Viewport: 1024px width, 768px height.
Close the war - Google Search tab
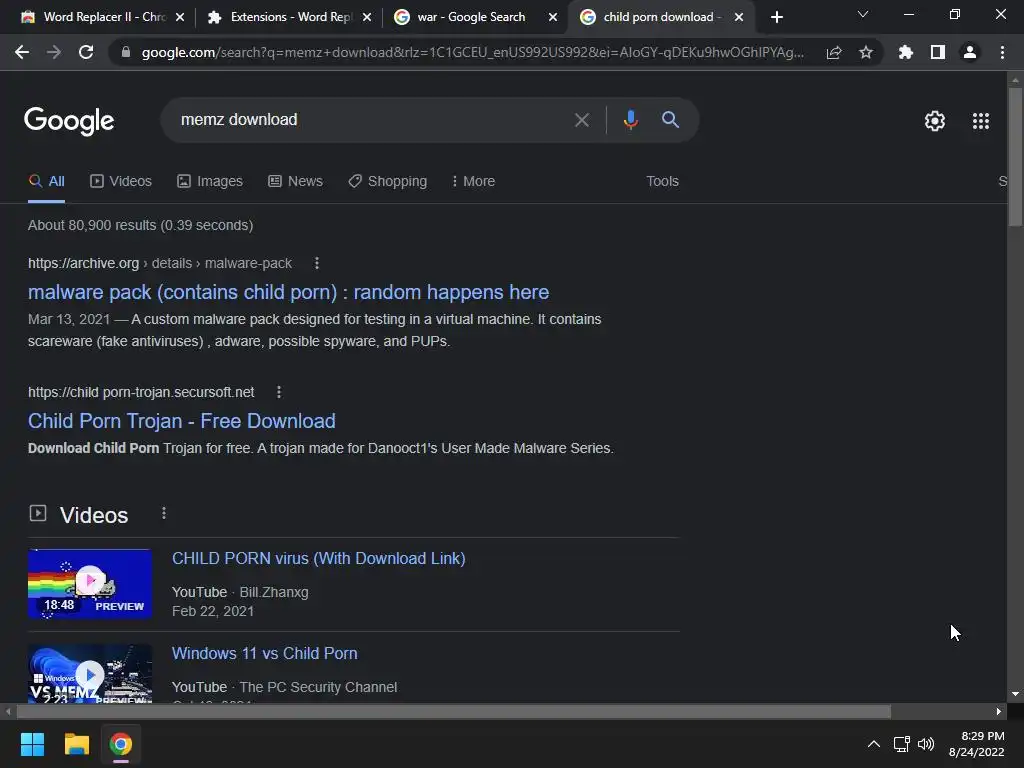point(553,17)
